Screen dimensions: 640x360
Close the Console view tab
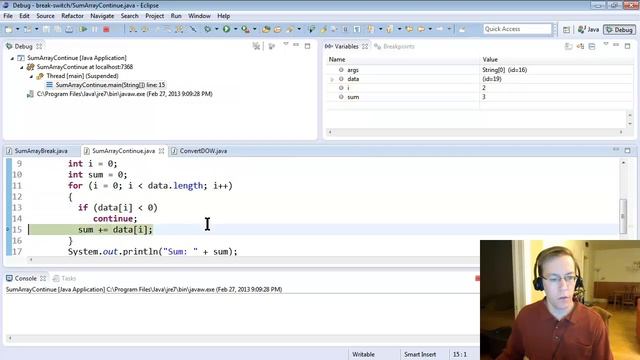tap(43, 278)
